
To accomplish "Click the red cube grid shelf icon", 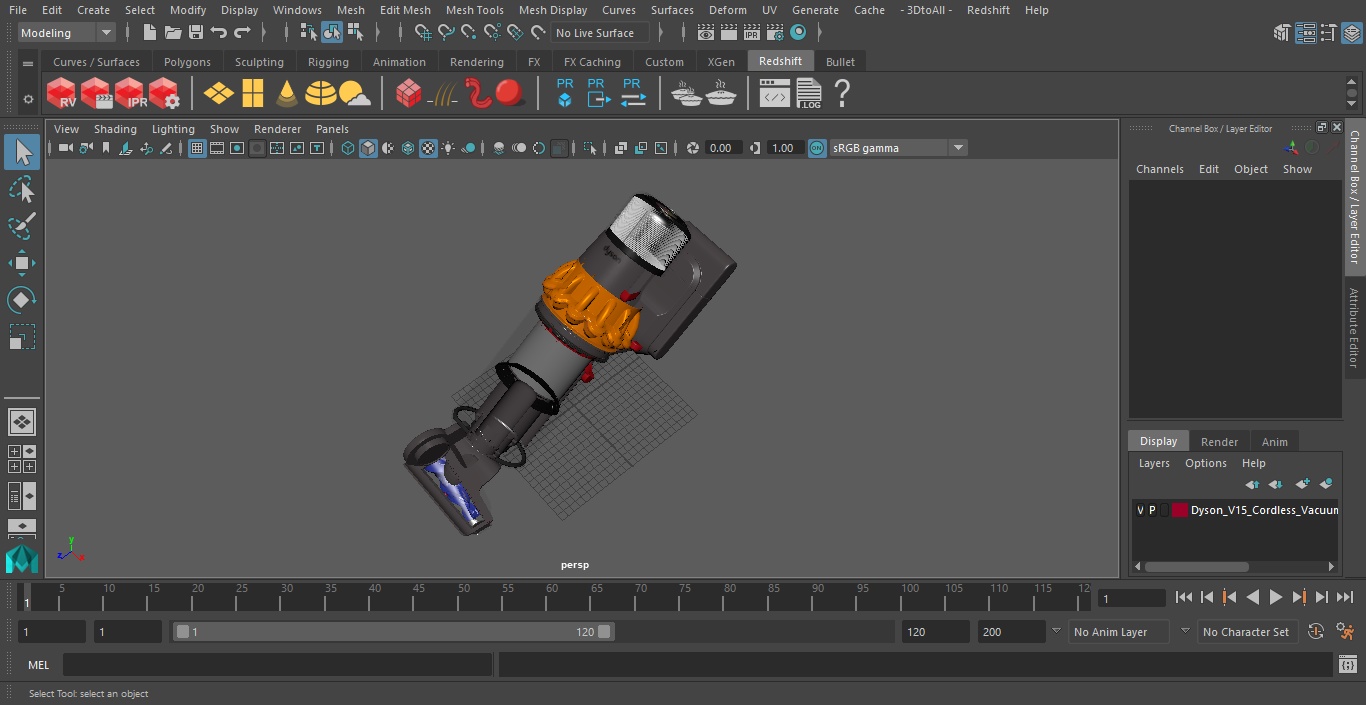I will [x=409, y=94].
